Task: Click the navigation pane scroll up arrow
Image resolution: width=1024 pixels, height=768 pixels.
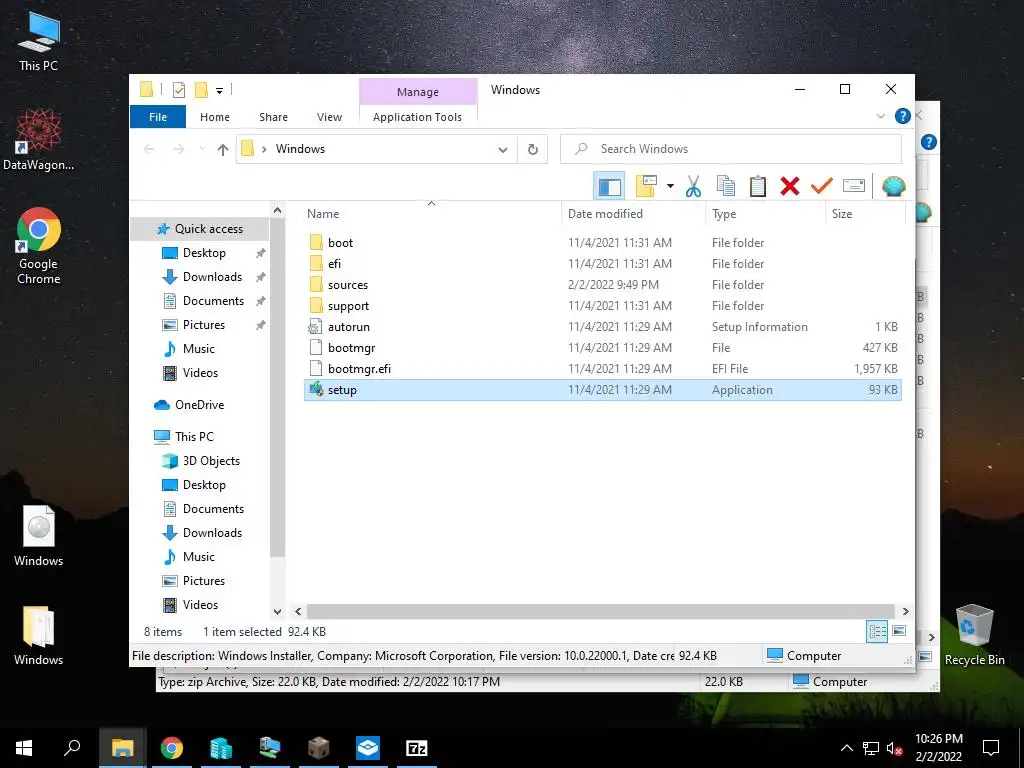Action: coord(278,210)
